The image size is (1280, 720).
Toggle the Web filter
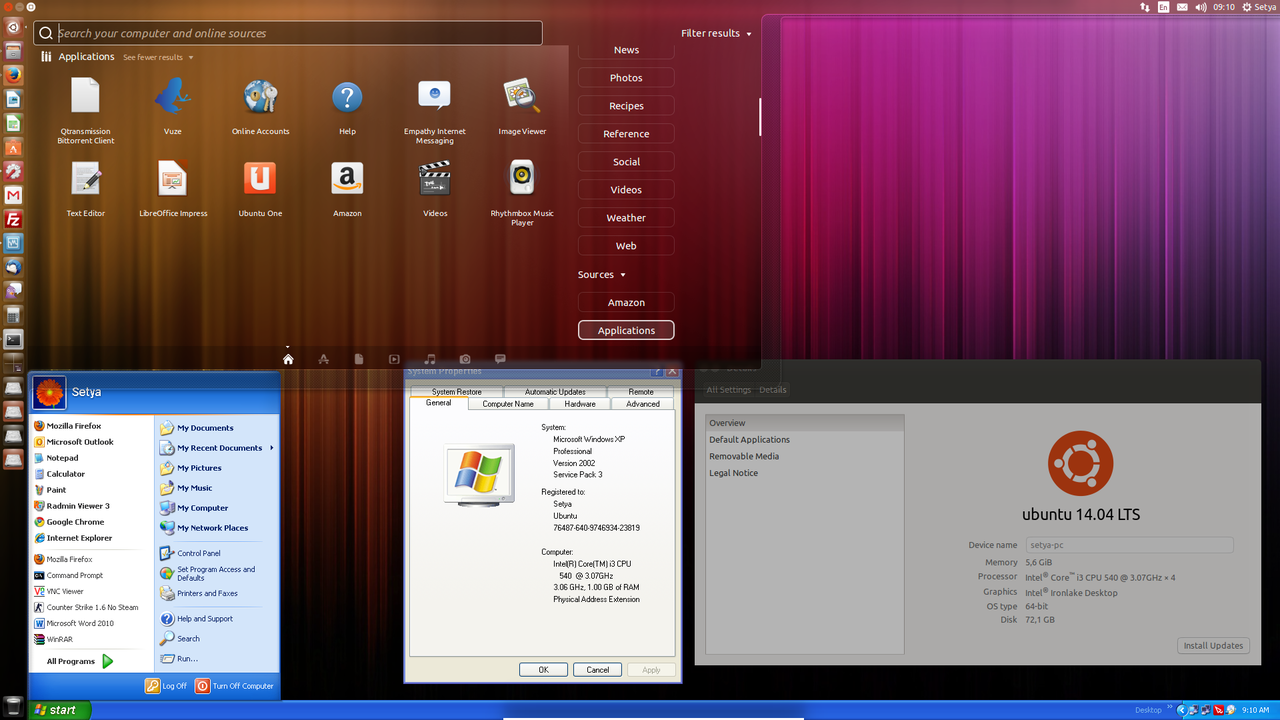(626, 246)
